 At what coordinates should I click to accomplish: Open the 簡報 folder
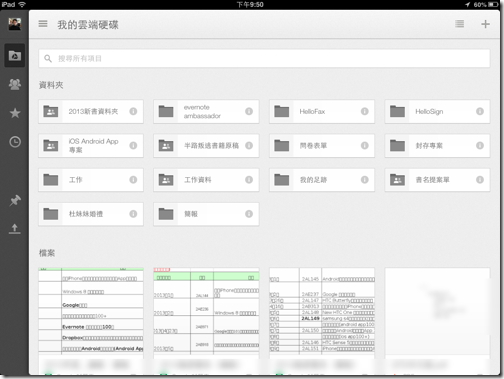click(206, 214)
